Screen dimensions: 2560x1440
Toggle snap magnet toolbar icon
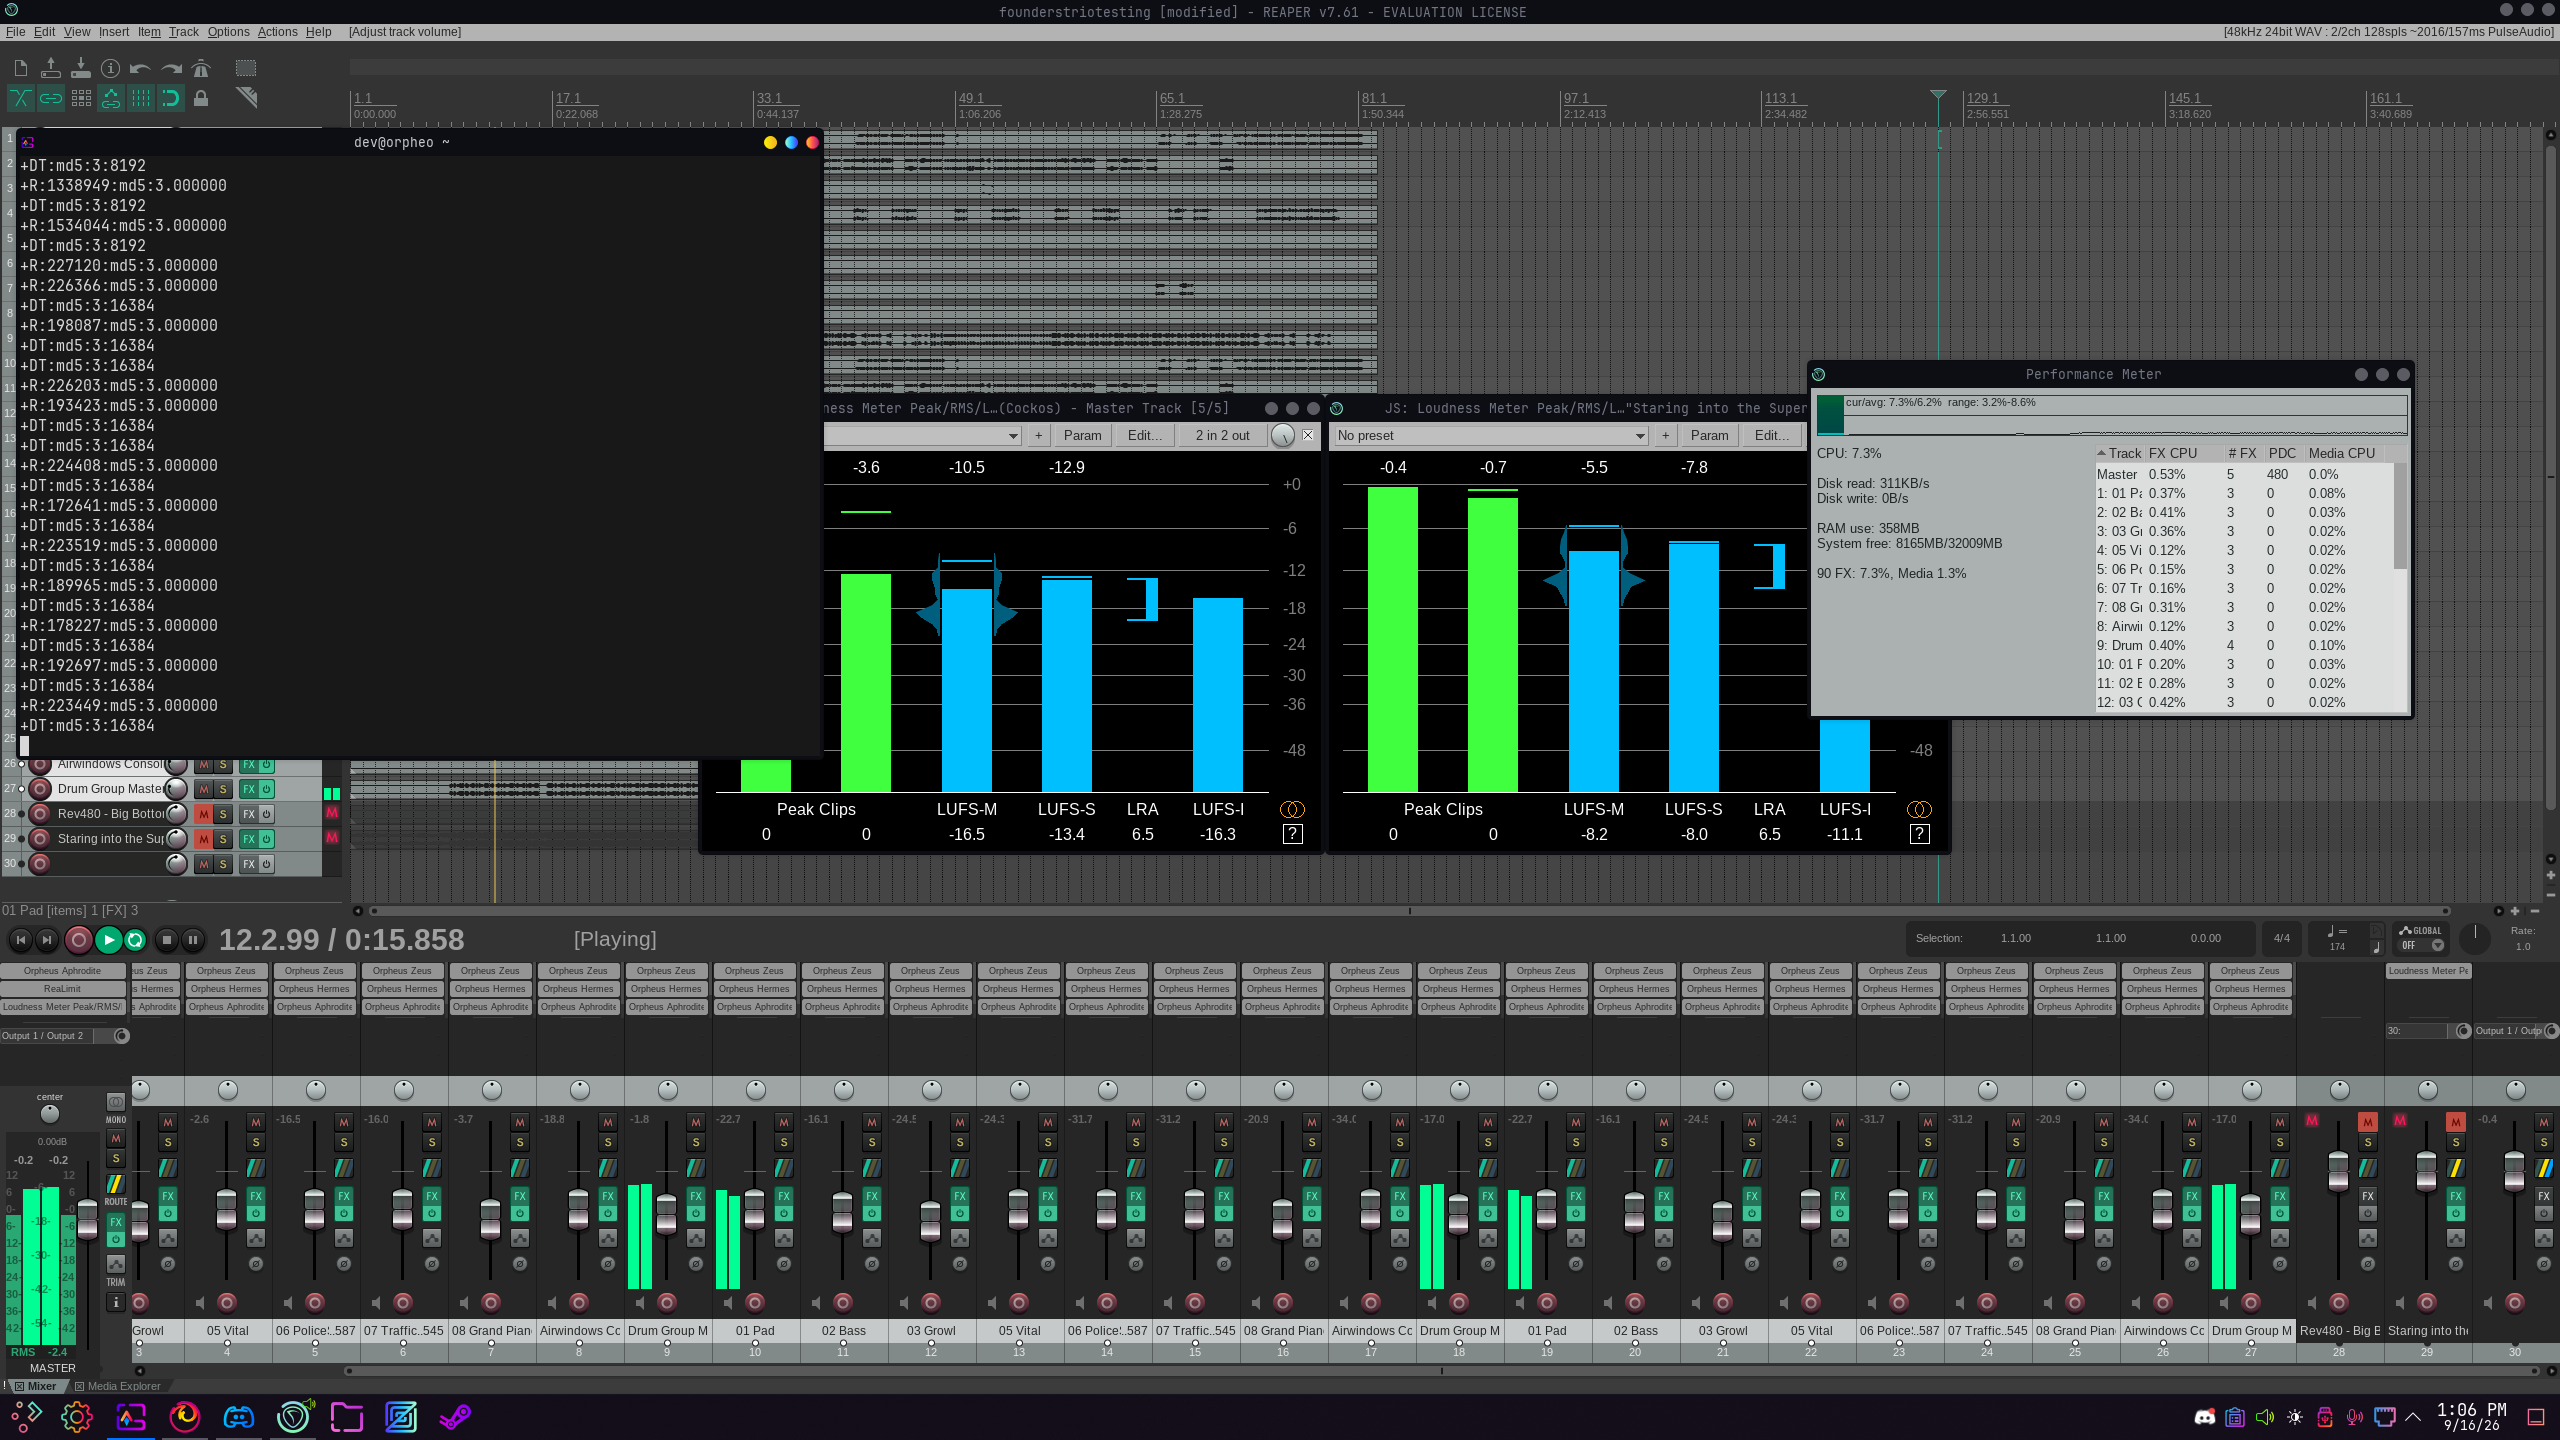click(x=171, y=98)
